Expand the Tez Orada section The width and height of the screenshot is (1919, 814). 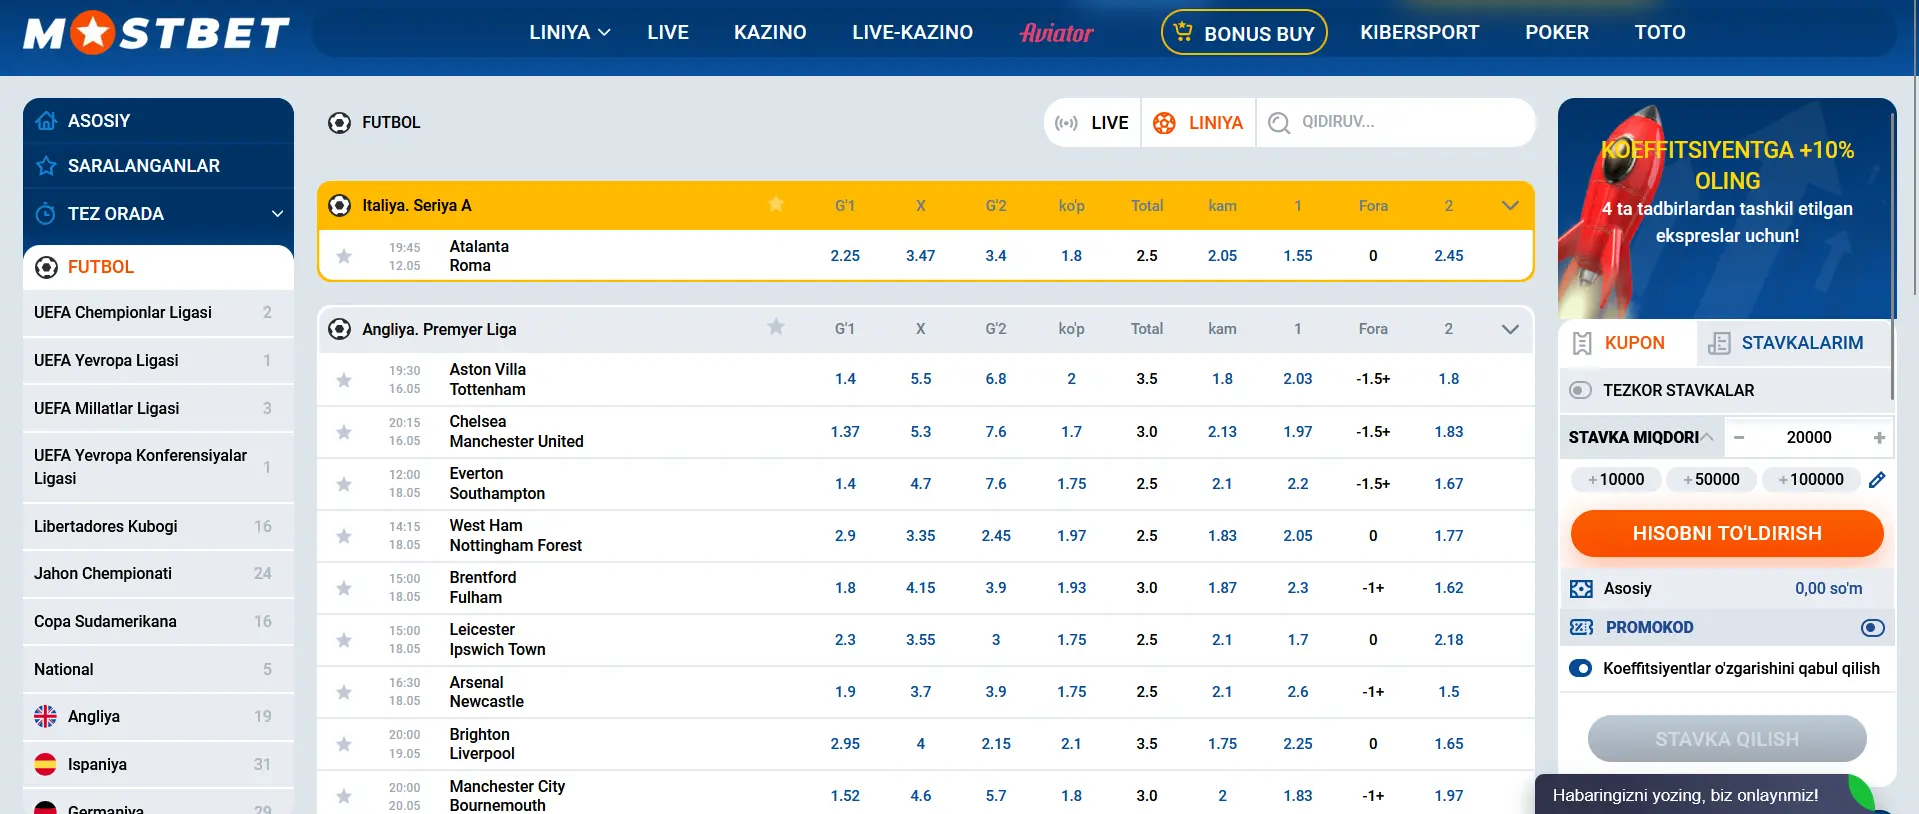tap(278, 214)
